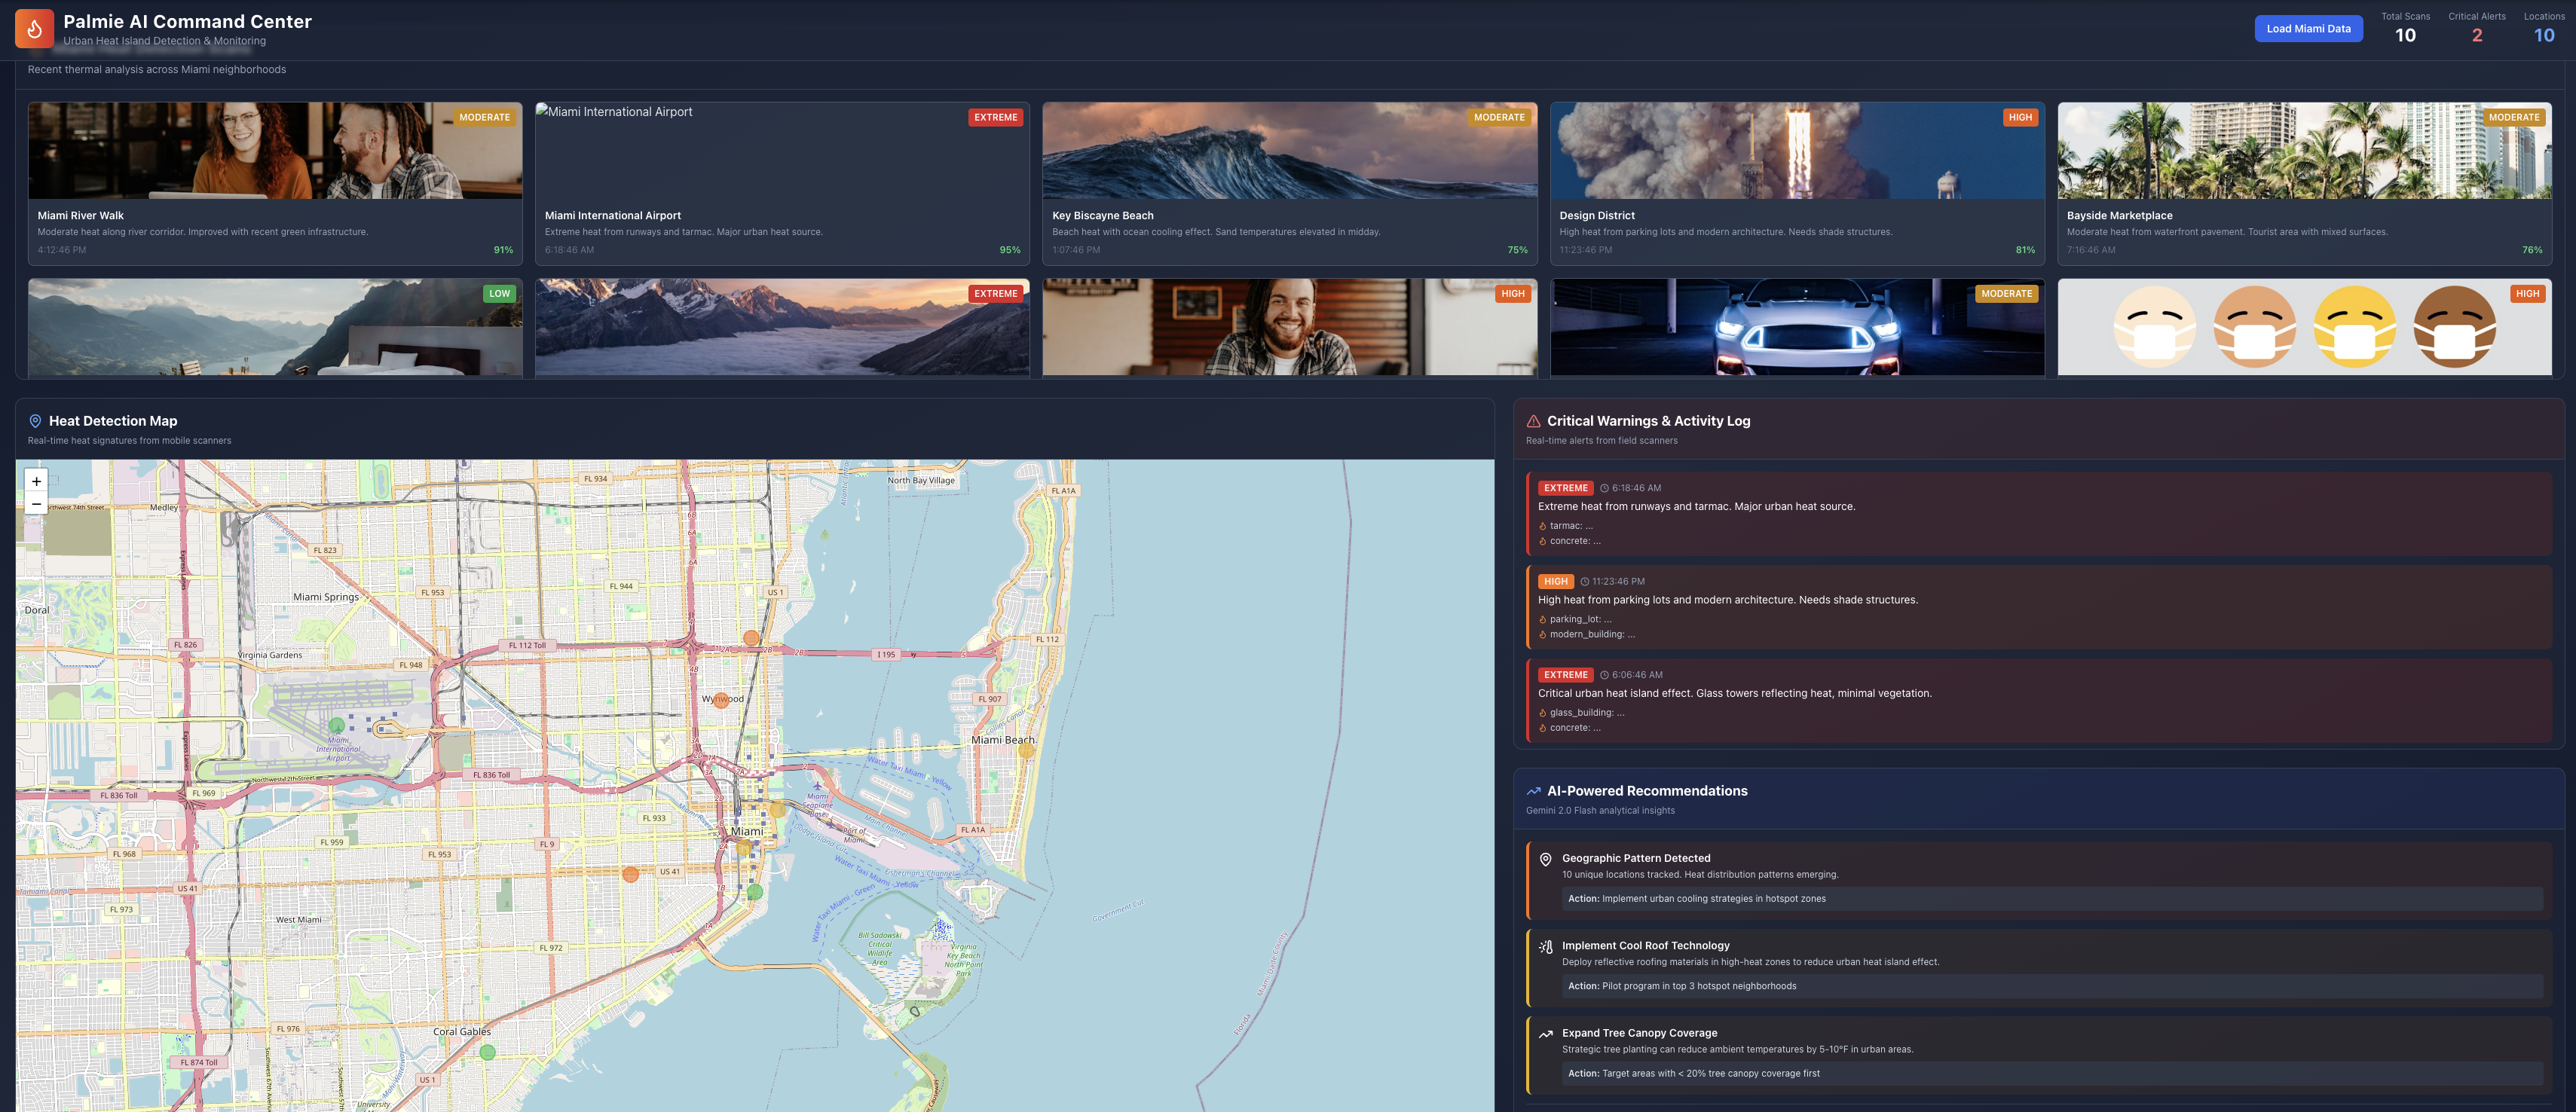Open the Bayside Marketplace palm tree thumbnail
The width and height of the screenshot is (2576, 1112).
(2303, 150)
